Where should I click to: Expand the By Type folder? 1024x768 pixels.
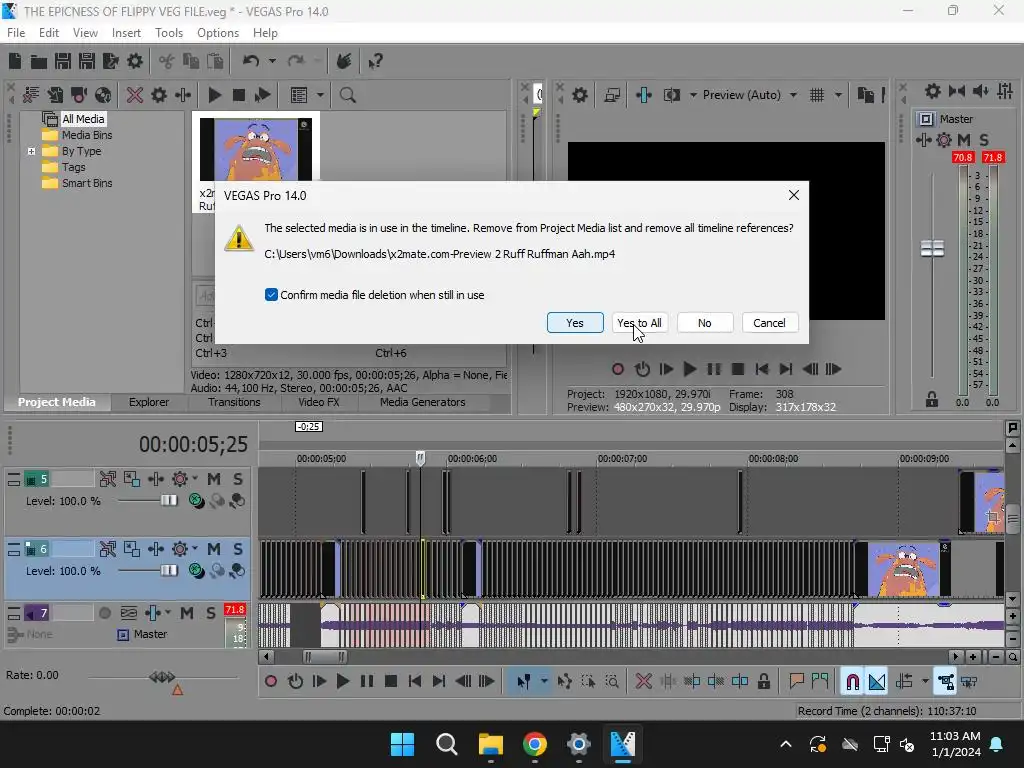(x=31, y=151)
